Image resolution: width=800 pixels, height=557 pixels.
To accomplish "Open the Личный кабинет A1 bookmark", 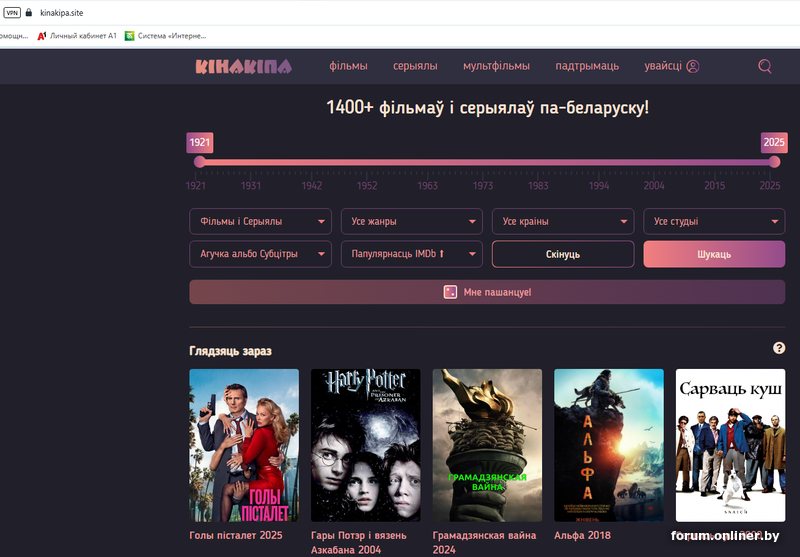I will point(77,36).
